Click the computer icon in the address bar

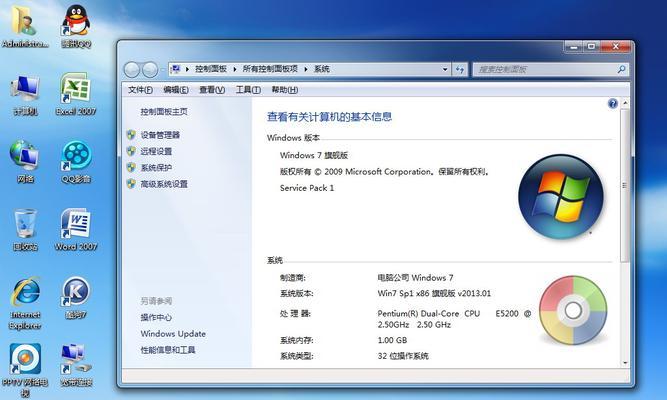175,69
